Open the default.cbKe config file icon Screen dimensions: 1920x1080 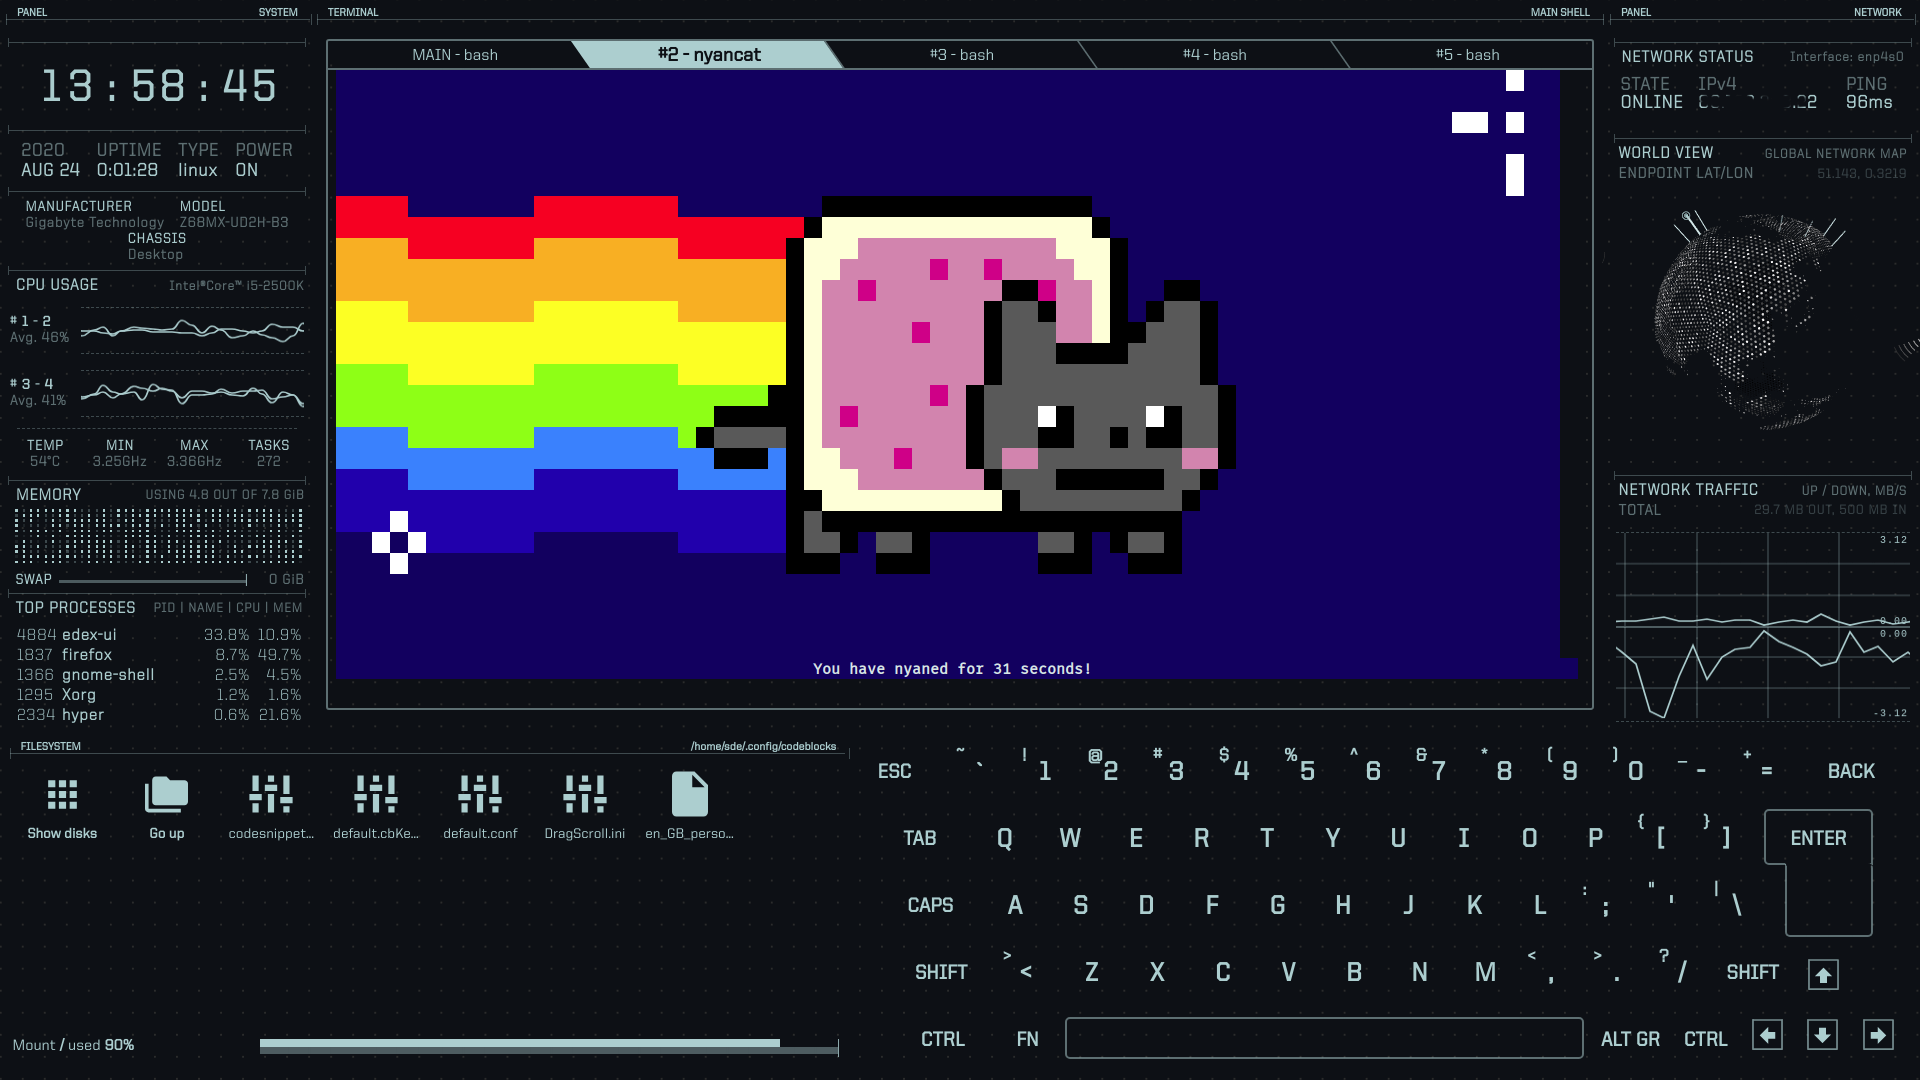point(375,800)
